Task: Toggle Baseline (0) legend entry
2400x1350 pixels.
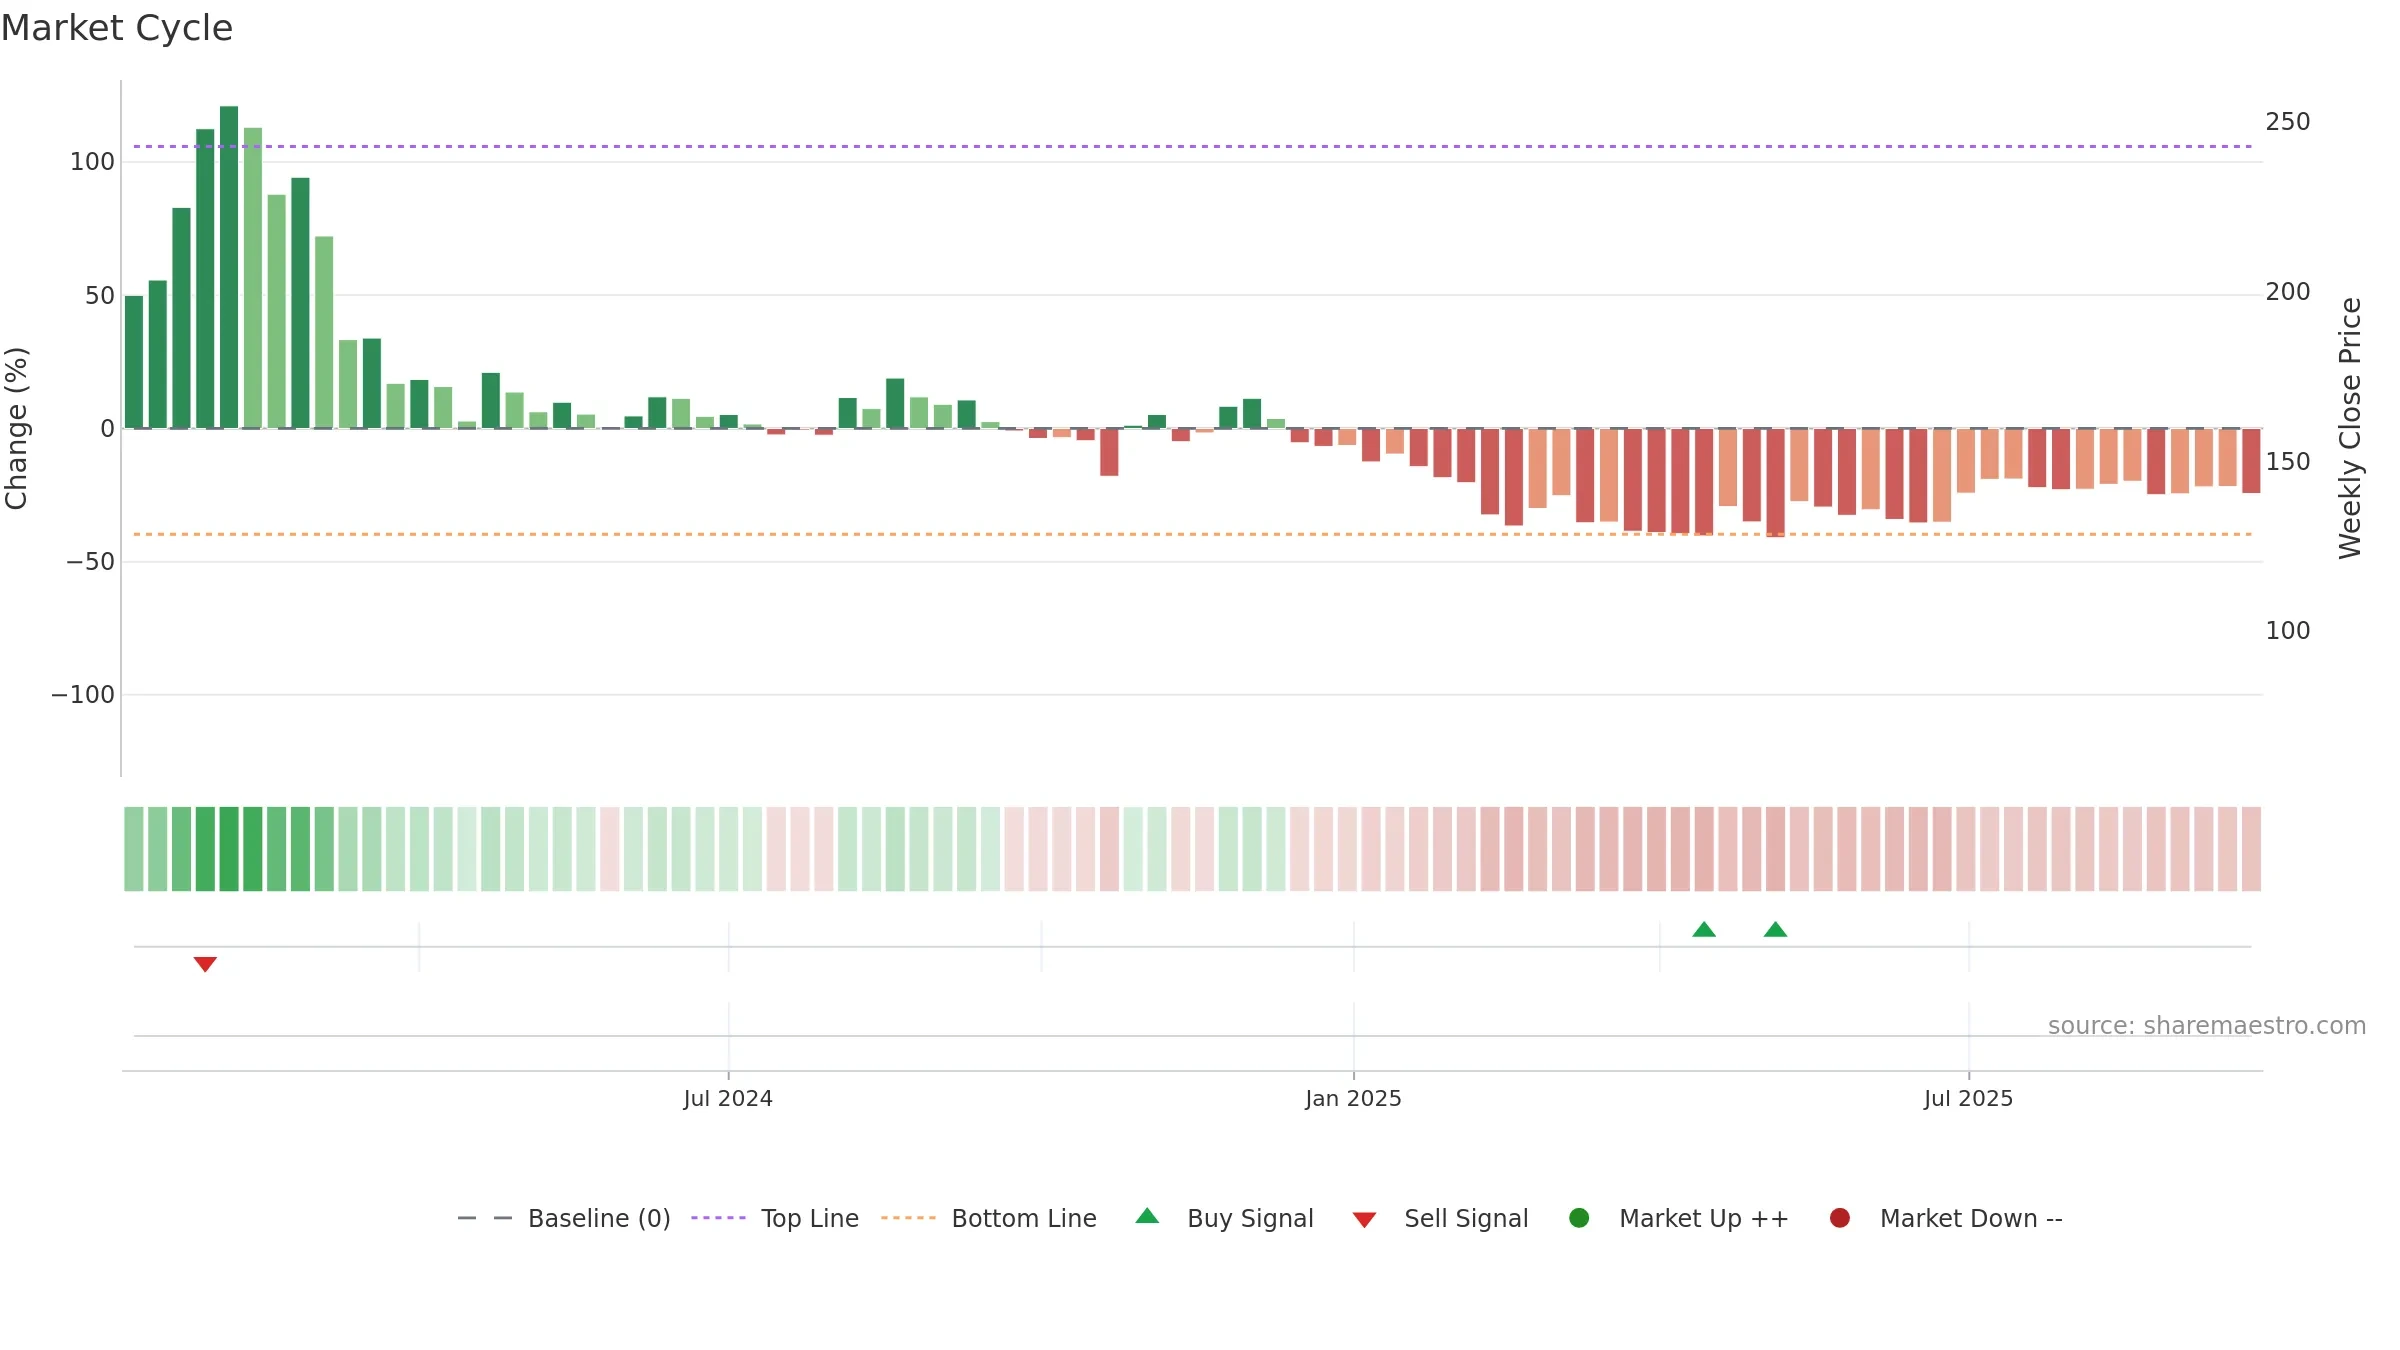Action: [x=564, y=1218]
